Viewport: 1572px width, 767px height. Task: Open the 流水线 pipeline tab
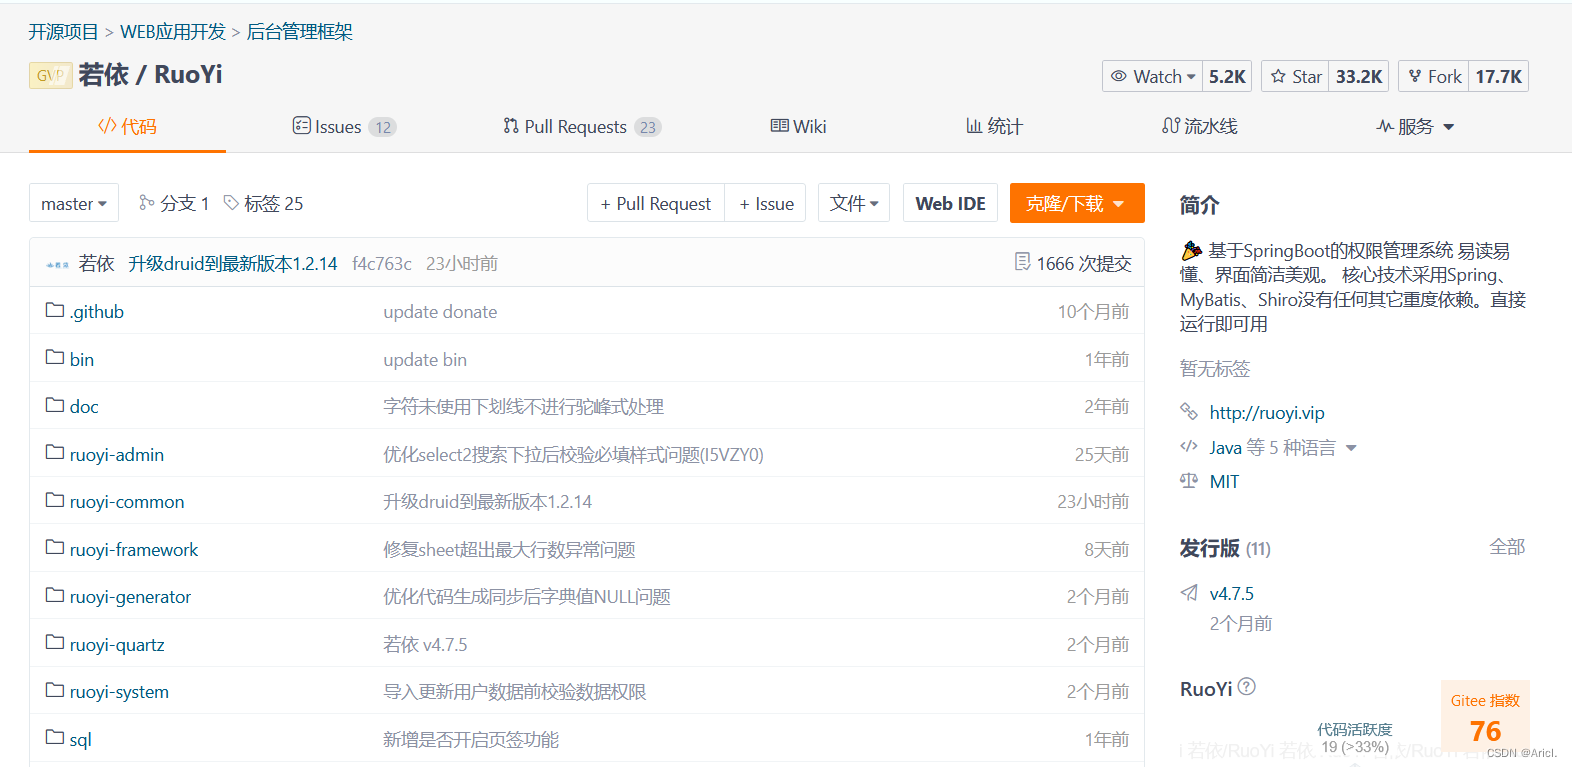(x=1200, y=127)
